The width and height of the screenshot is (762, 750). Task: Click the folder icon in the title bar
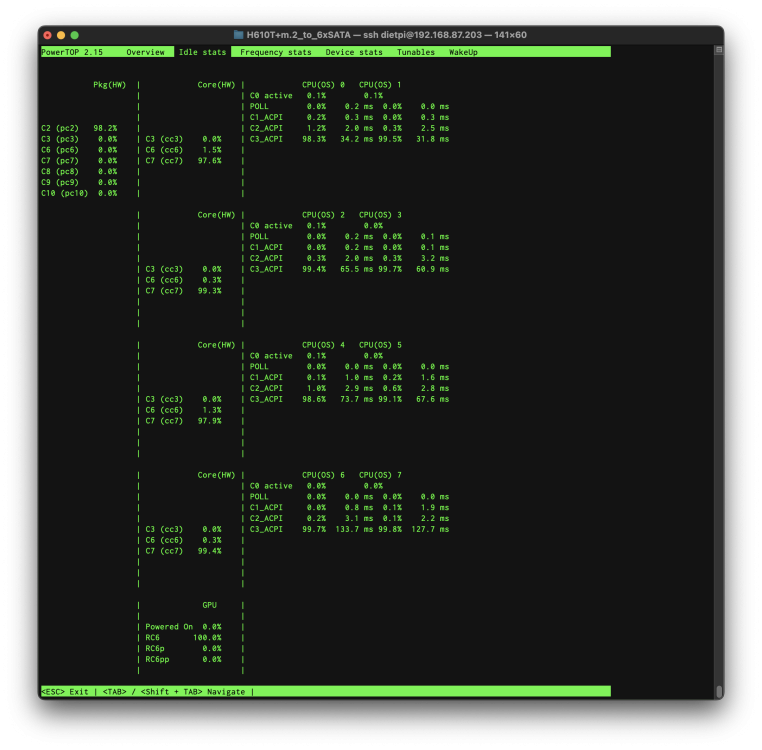[238, 35]
